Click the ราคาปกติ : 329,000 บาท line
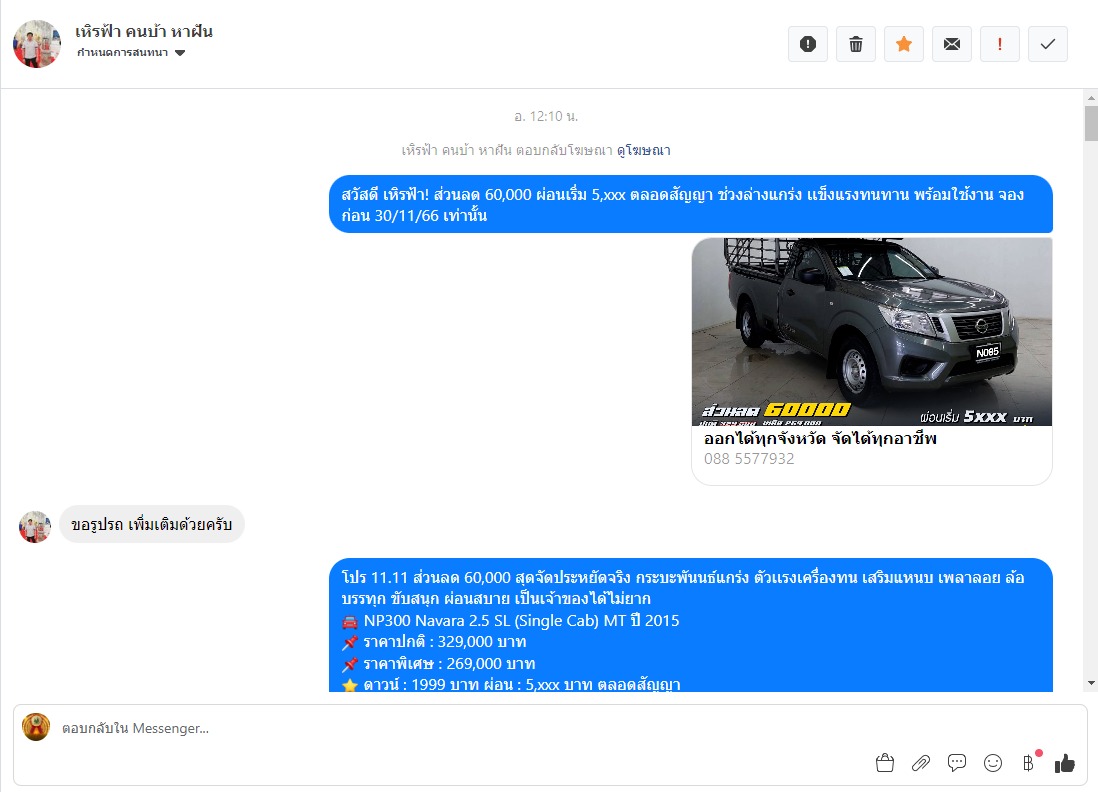The image size is (1098, 792). [x=434, y=641]
